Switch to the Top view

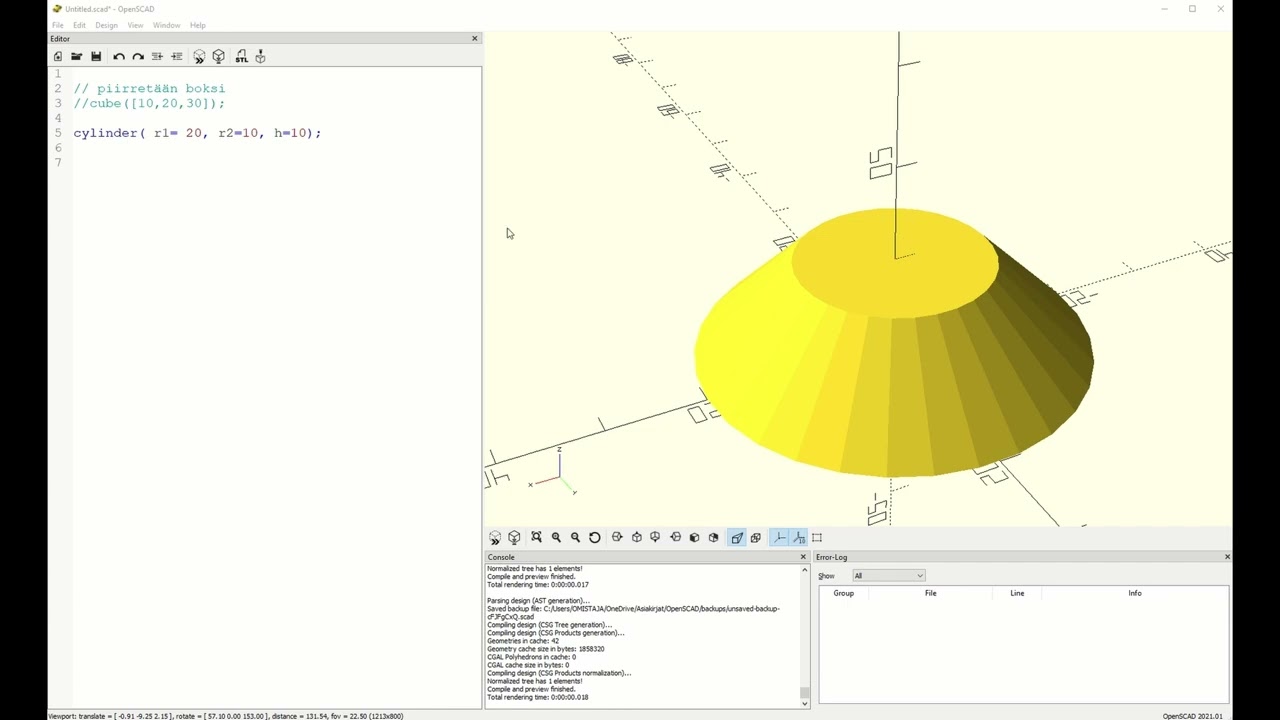pyautogui.click(x=637, y=538)
